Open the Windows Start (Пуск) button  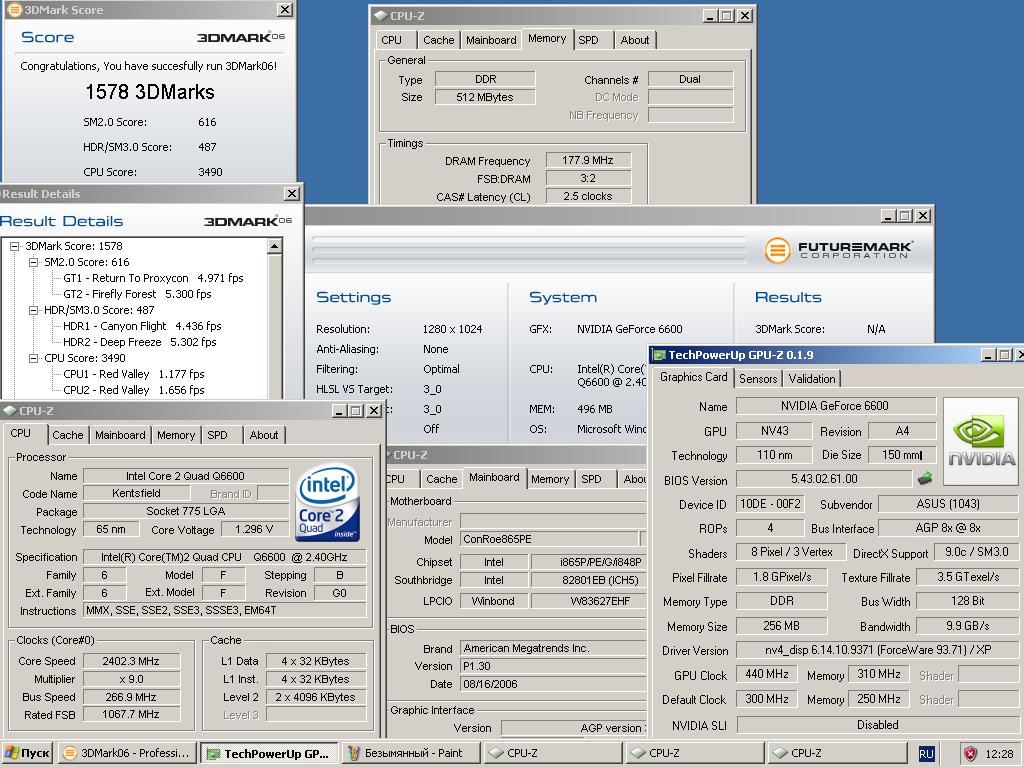point(27,753)
